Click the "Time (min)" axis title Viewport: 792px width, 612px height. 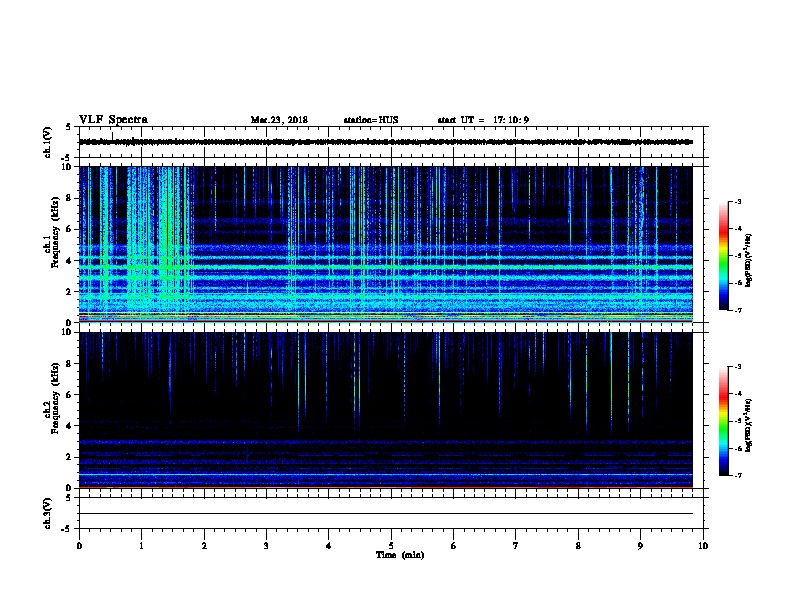[400, 555]
